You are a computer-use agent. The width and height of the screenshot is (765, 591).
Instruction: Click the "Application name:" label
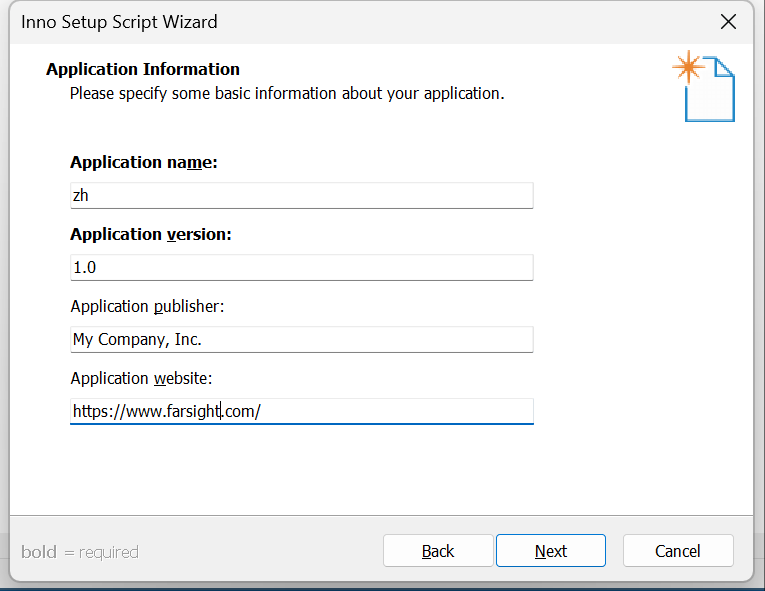(x=144, y=162)
